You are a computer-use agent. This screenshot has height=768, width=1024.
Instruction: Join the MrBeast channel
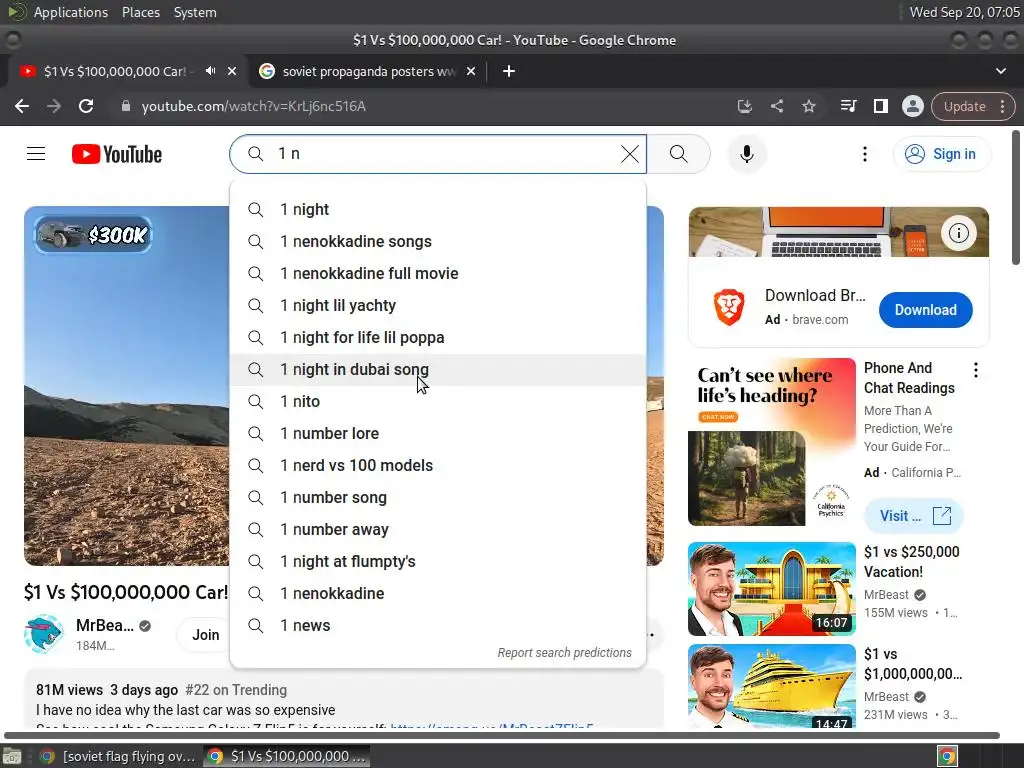205,635
